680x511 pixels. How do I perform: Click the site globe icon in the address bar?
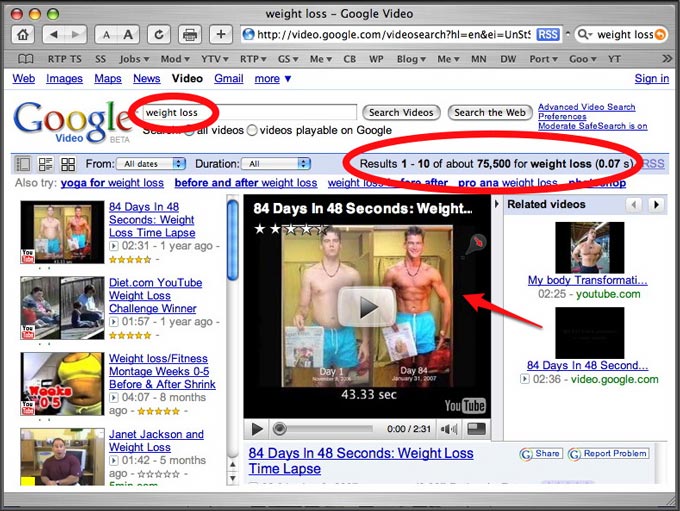pyautogui.click(x=248, y=34)
